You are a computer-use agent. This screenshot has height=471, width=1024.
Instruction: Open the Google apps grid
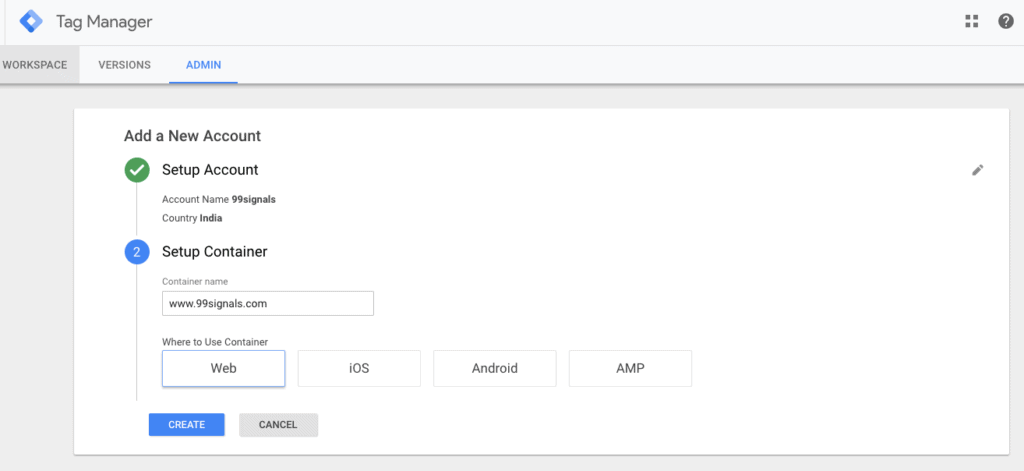(971, 21)
